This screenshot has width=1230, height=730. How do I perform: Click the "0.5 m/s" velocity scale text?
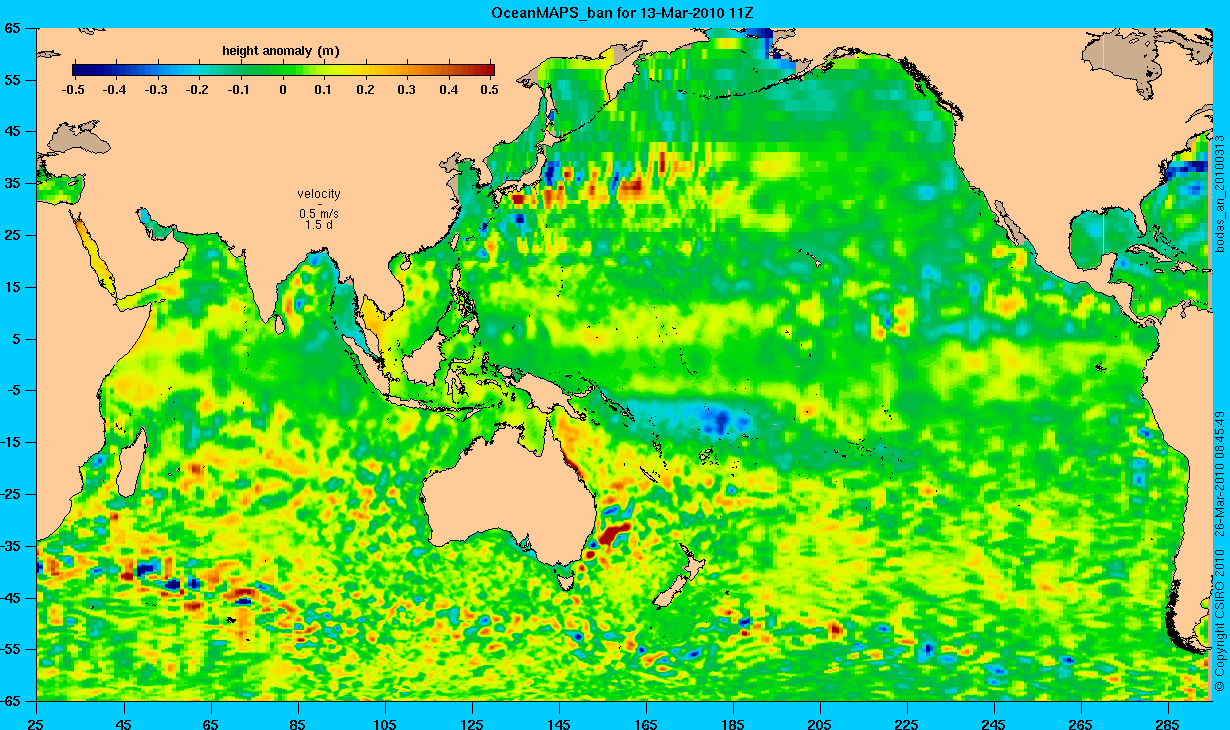[319, 214]
